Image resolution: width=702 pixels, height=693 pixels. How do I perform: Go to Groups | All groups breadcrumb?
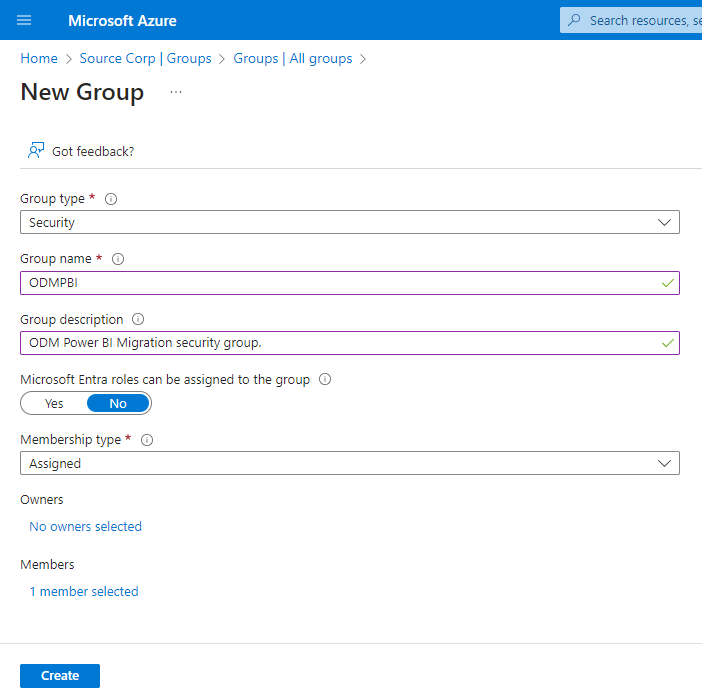click(x=293, y=59)
